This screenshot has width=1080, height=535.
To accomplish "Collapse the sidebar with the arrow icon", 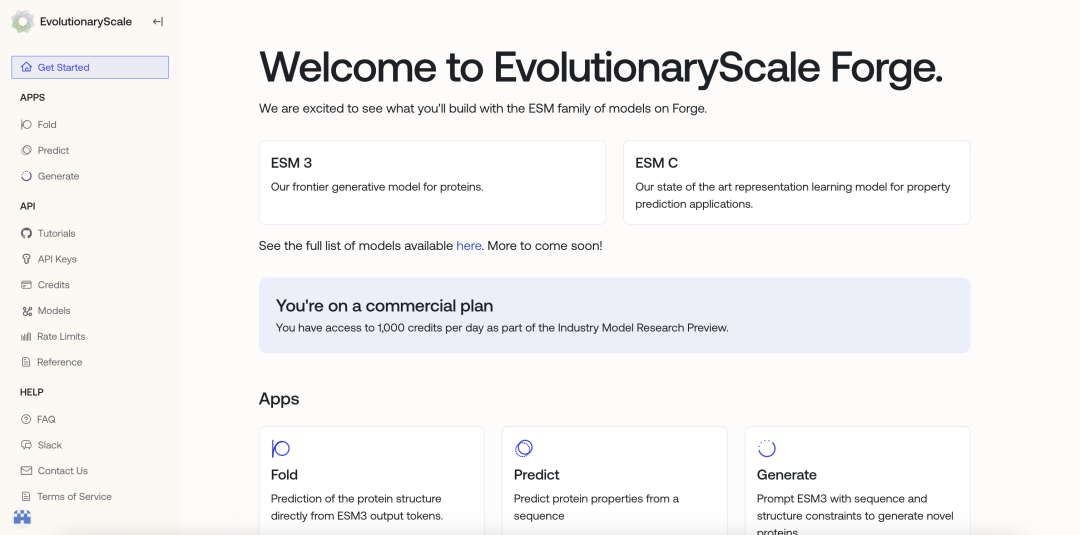I will [x=158, y=21].
